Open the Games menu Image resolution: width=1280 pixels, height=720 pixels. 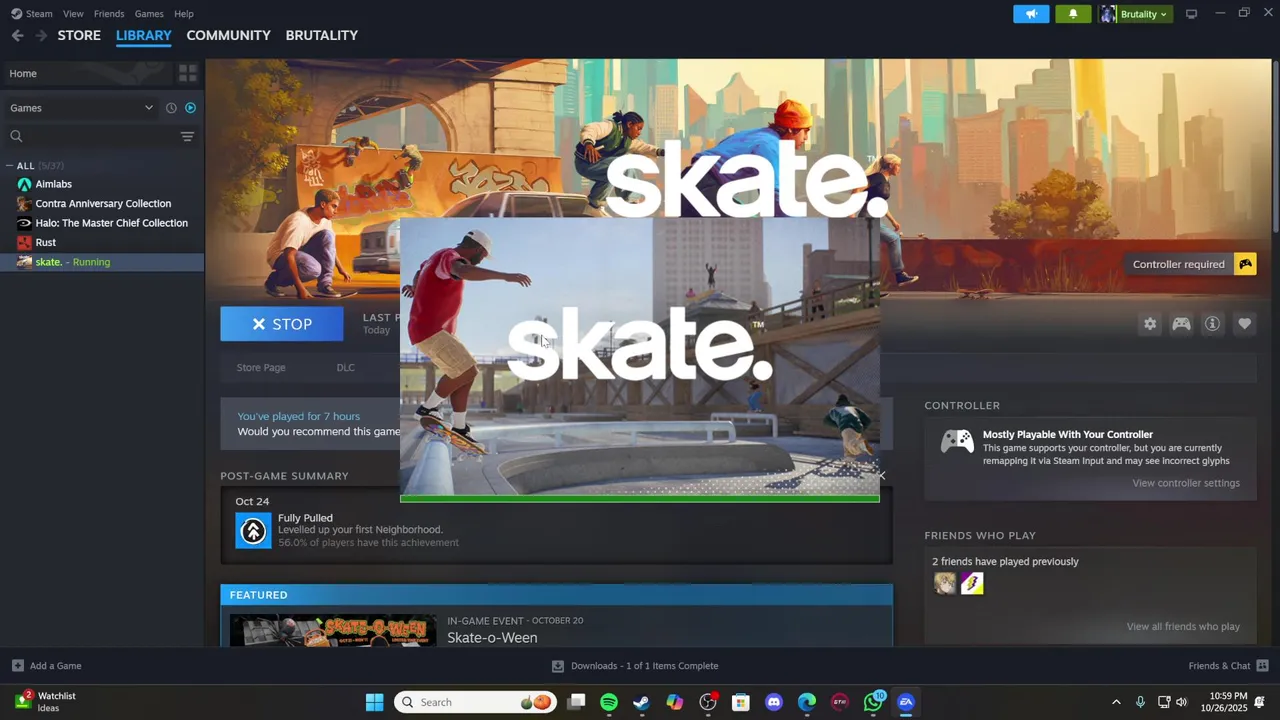coord(149,14)
